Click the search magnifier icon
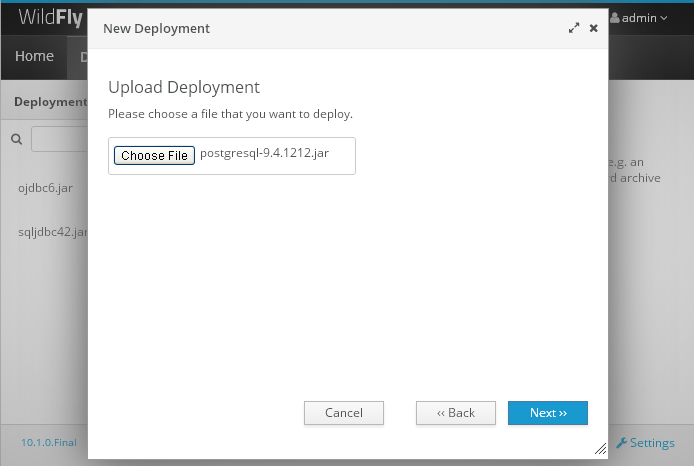The width and height of the screenshot is (694, 466). [16, 139]
